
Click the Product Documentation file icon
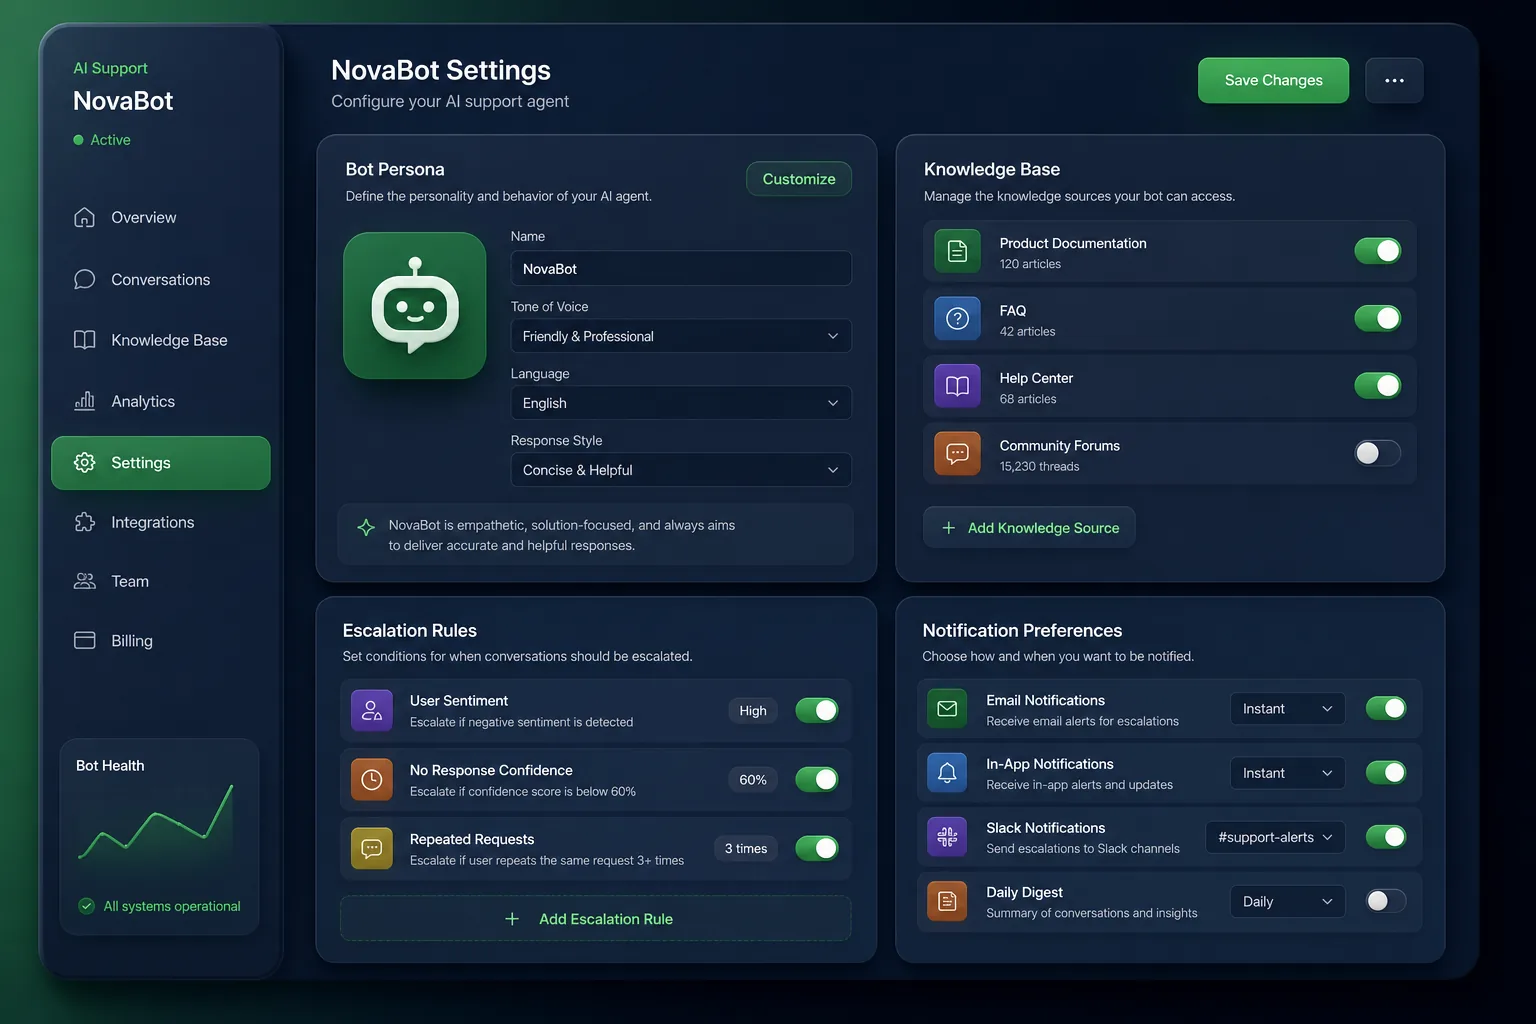(957, 251)
